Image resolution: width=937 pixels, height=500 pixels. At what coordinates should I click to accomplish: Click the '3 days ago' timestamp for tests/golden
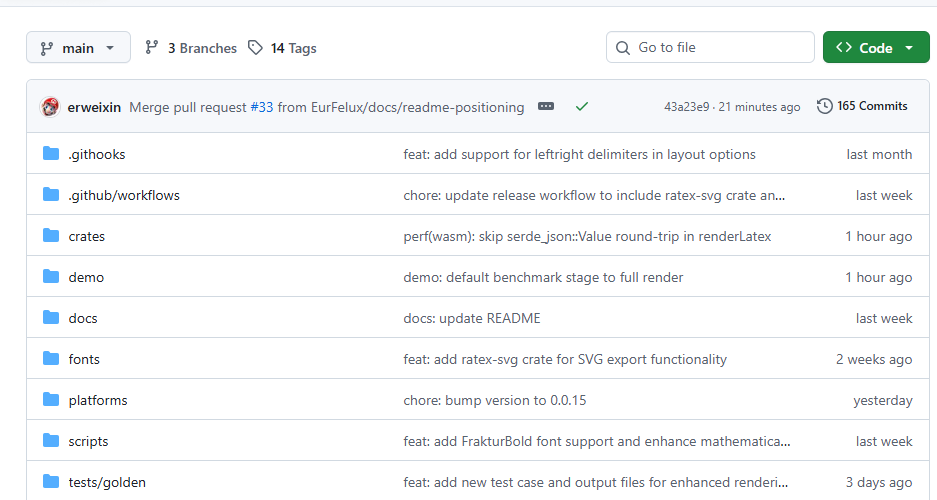[x=878, y=482]
